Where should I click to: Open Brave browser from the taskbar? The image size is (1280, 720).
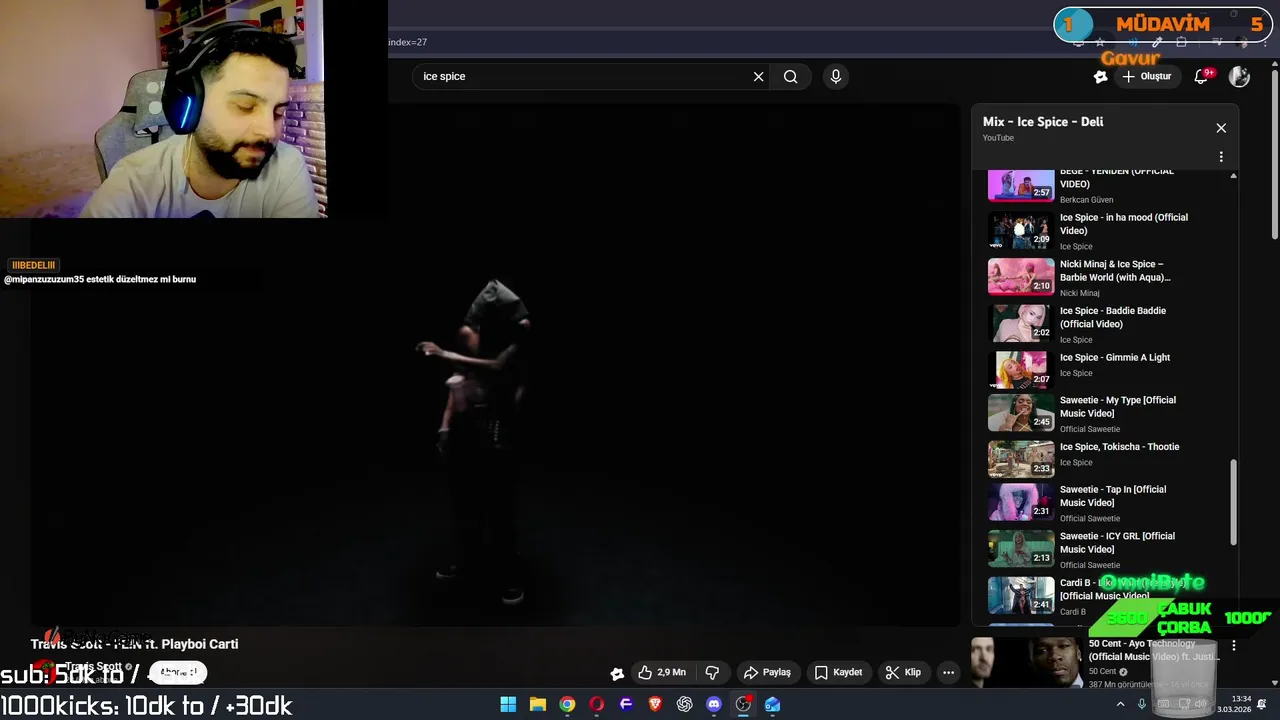pos(655,704)
